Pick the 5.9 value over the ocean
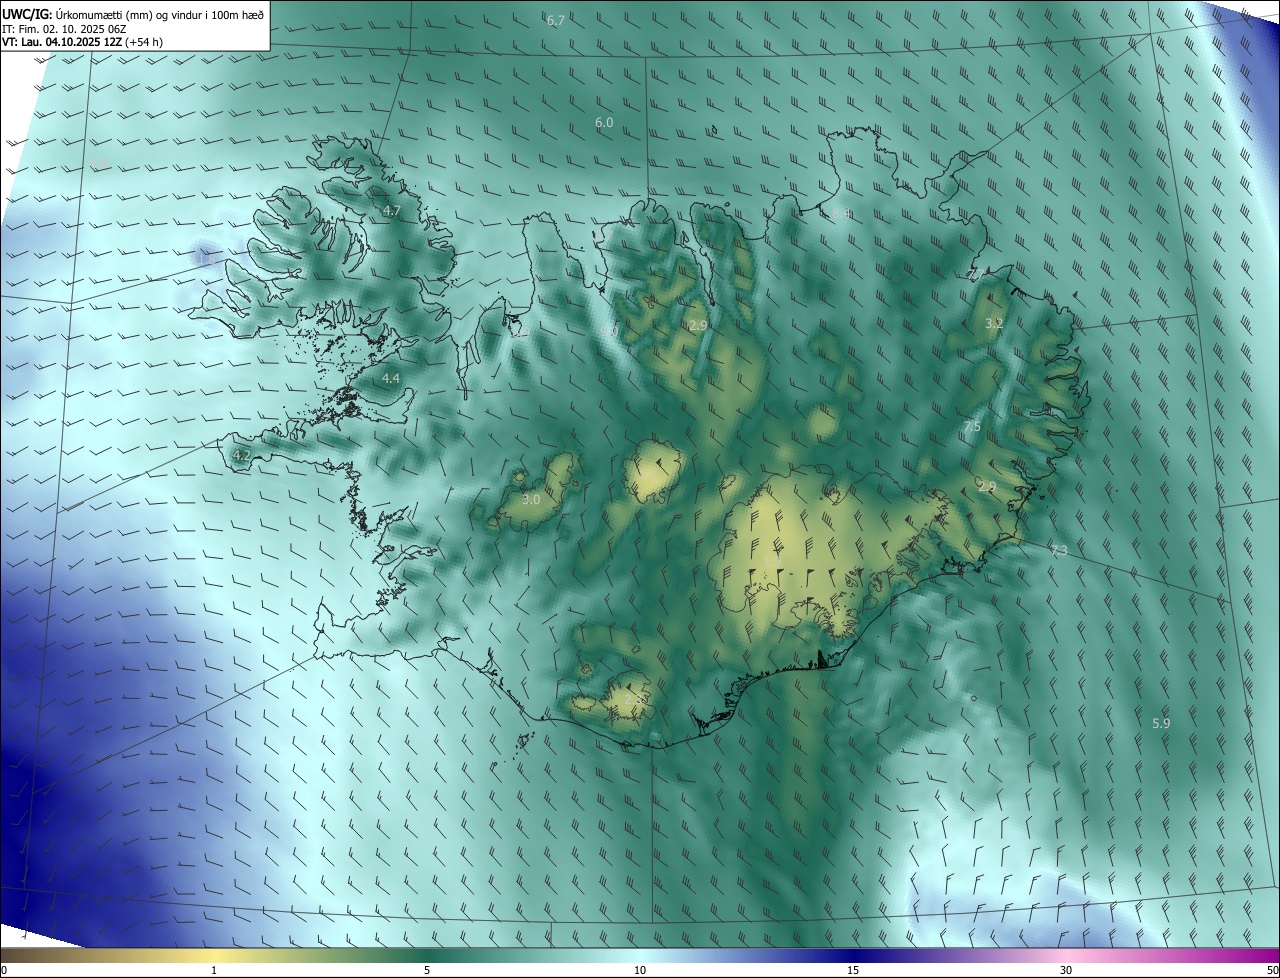Viewport: 1280px width, 978px height. [x=1161, y=723]
